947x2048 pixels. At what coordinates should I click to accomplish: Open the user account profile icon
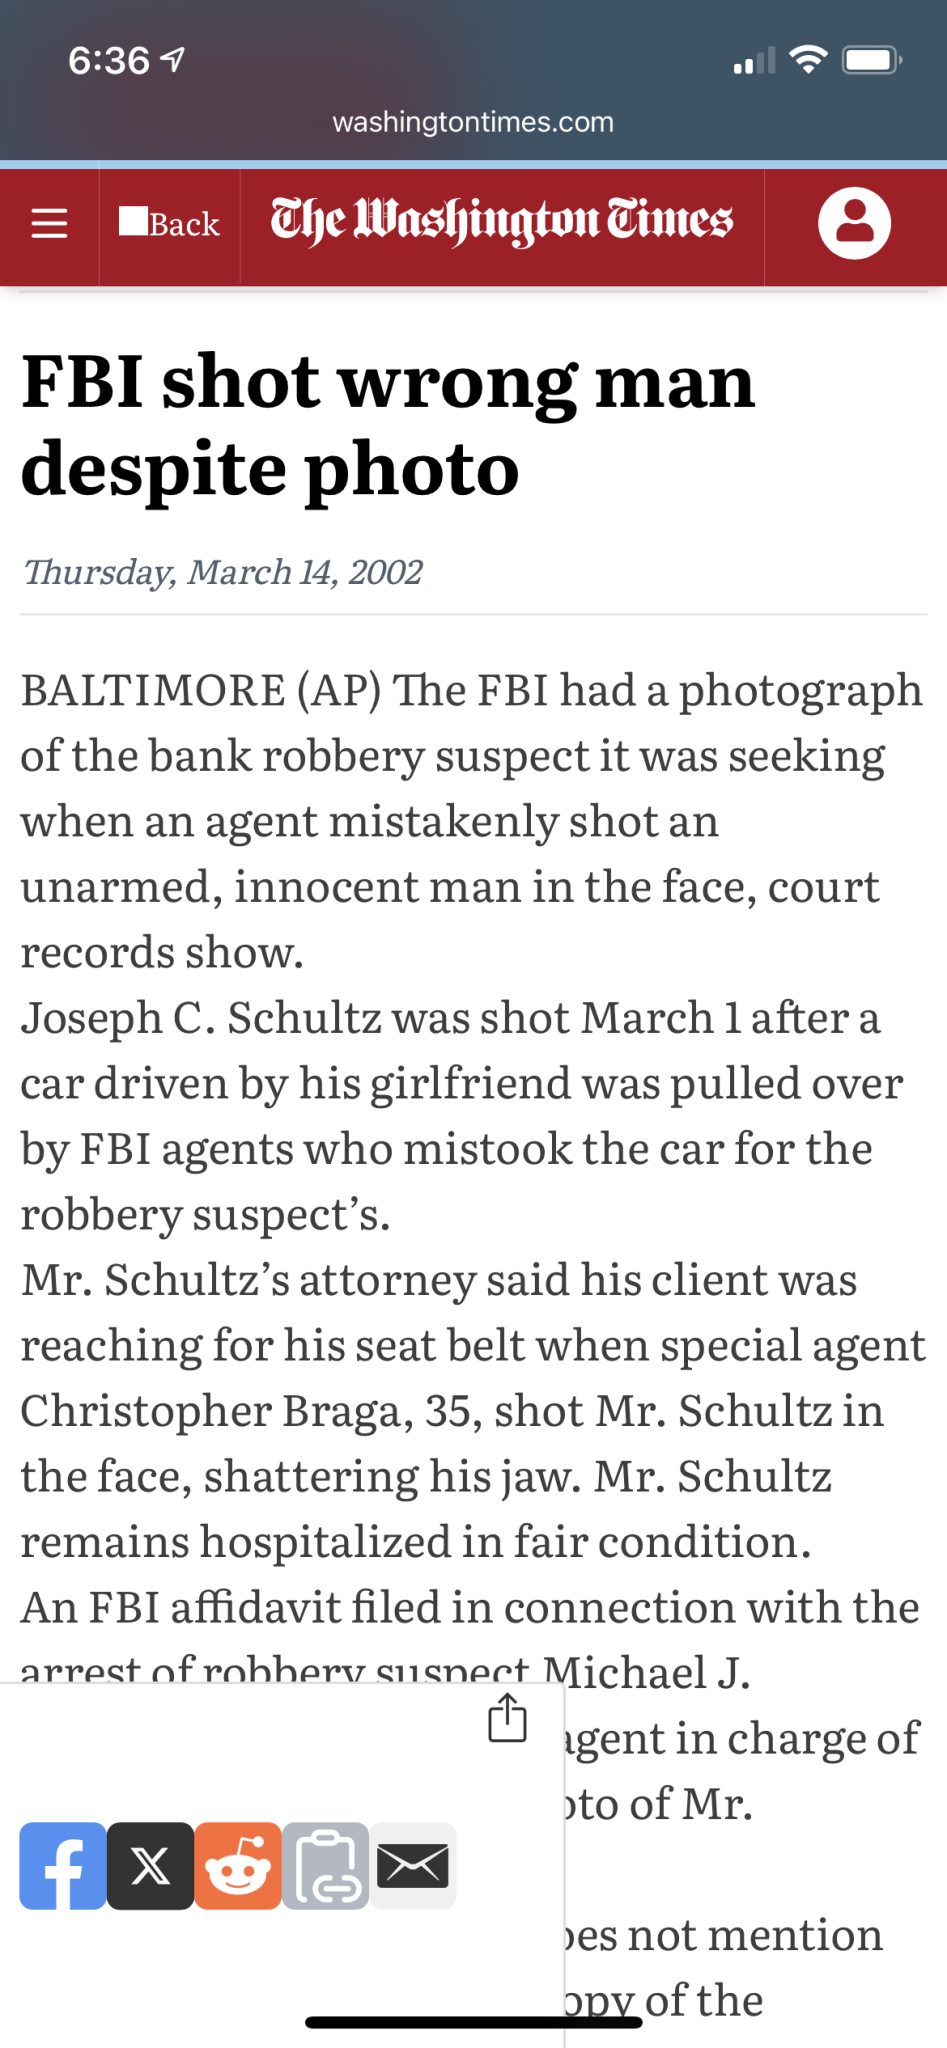854,223
